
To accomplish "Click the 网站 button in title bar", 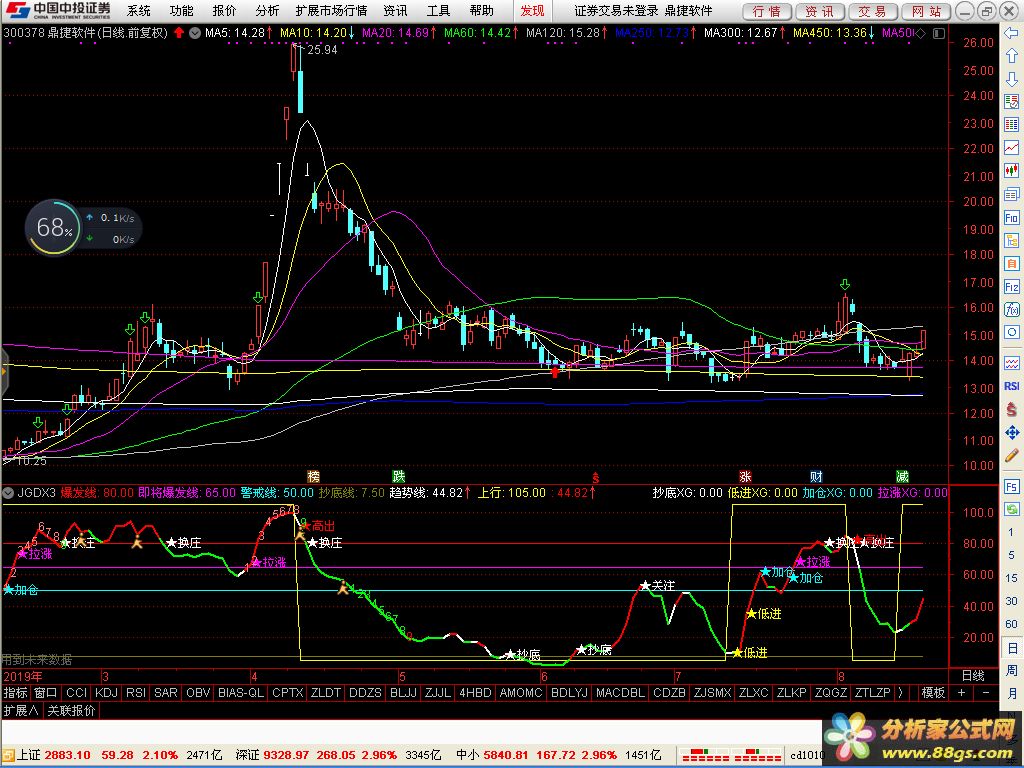I will [927, 11].
